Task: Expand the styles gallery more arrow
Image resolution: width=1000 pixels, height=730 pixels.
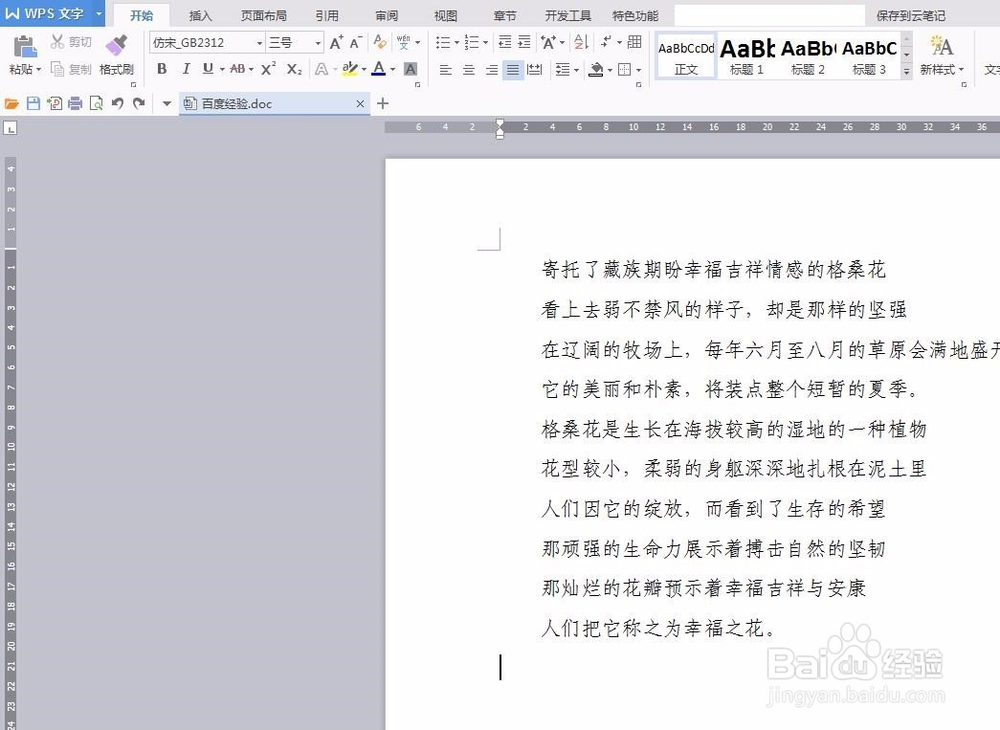Action: pyautogui.click(x=906, y=71)
